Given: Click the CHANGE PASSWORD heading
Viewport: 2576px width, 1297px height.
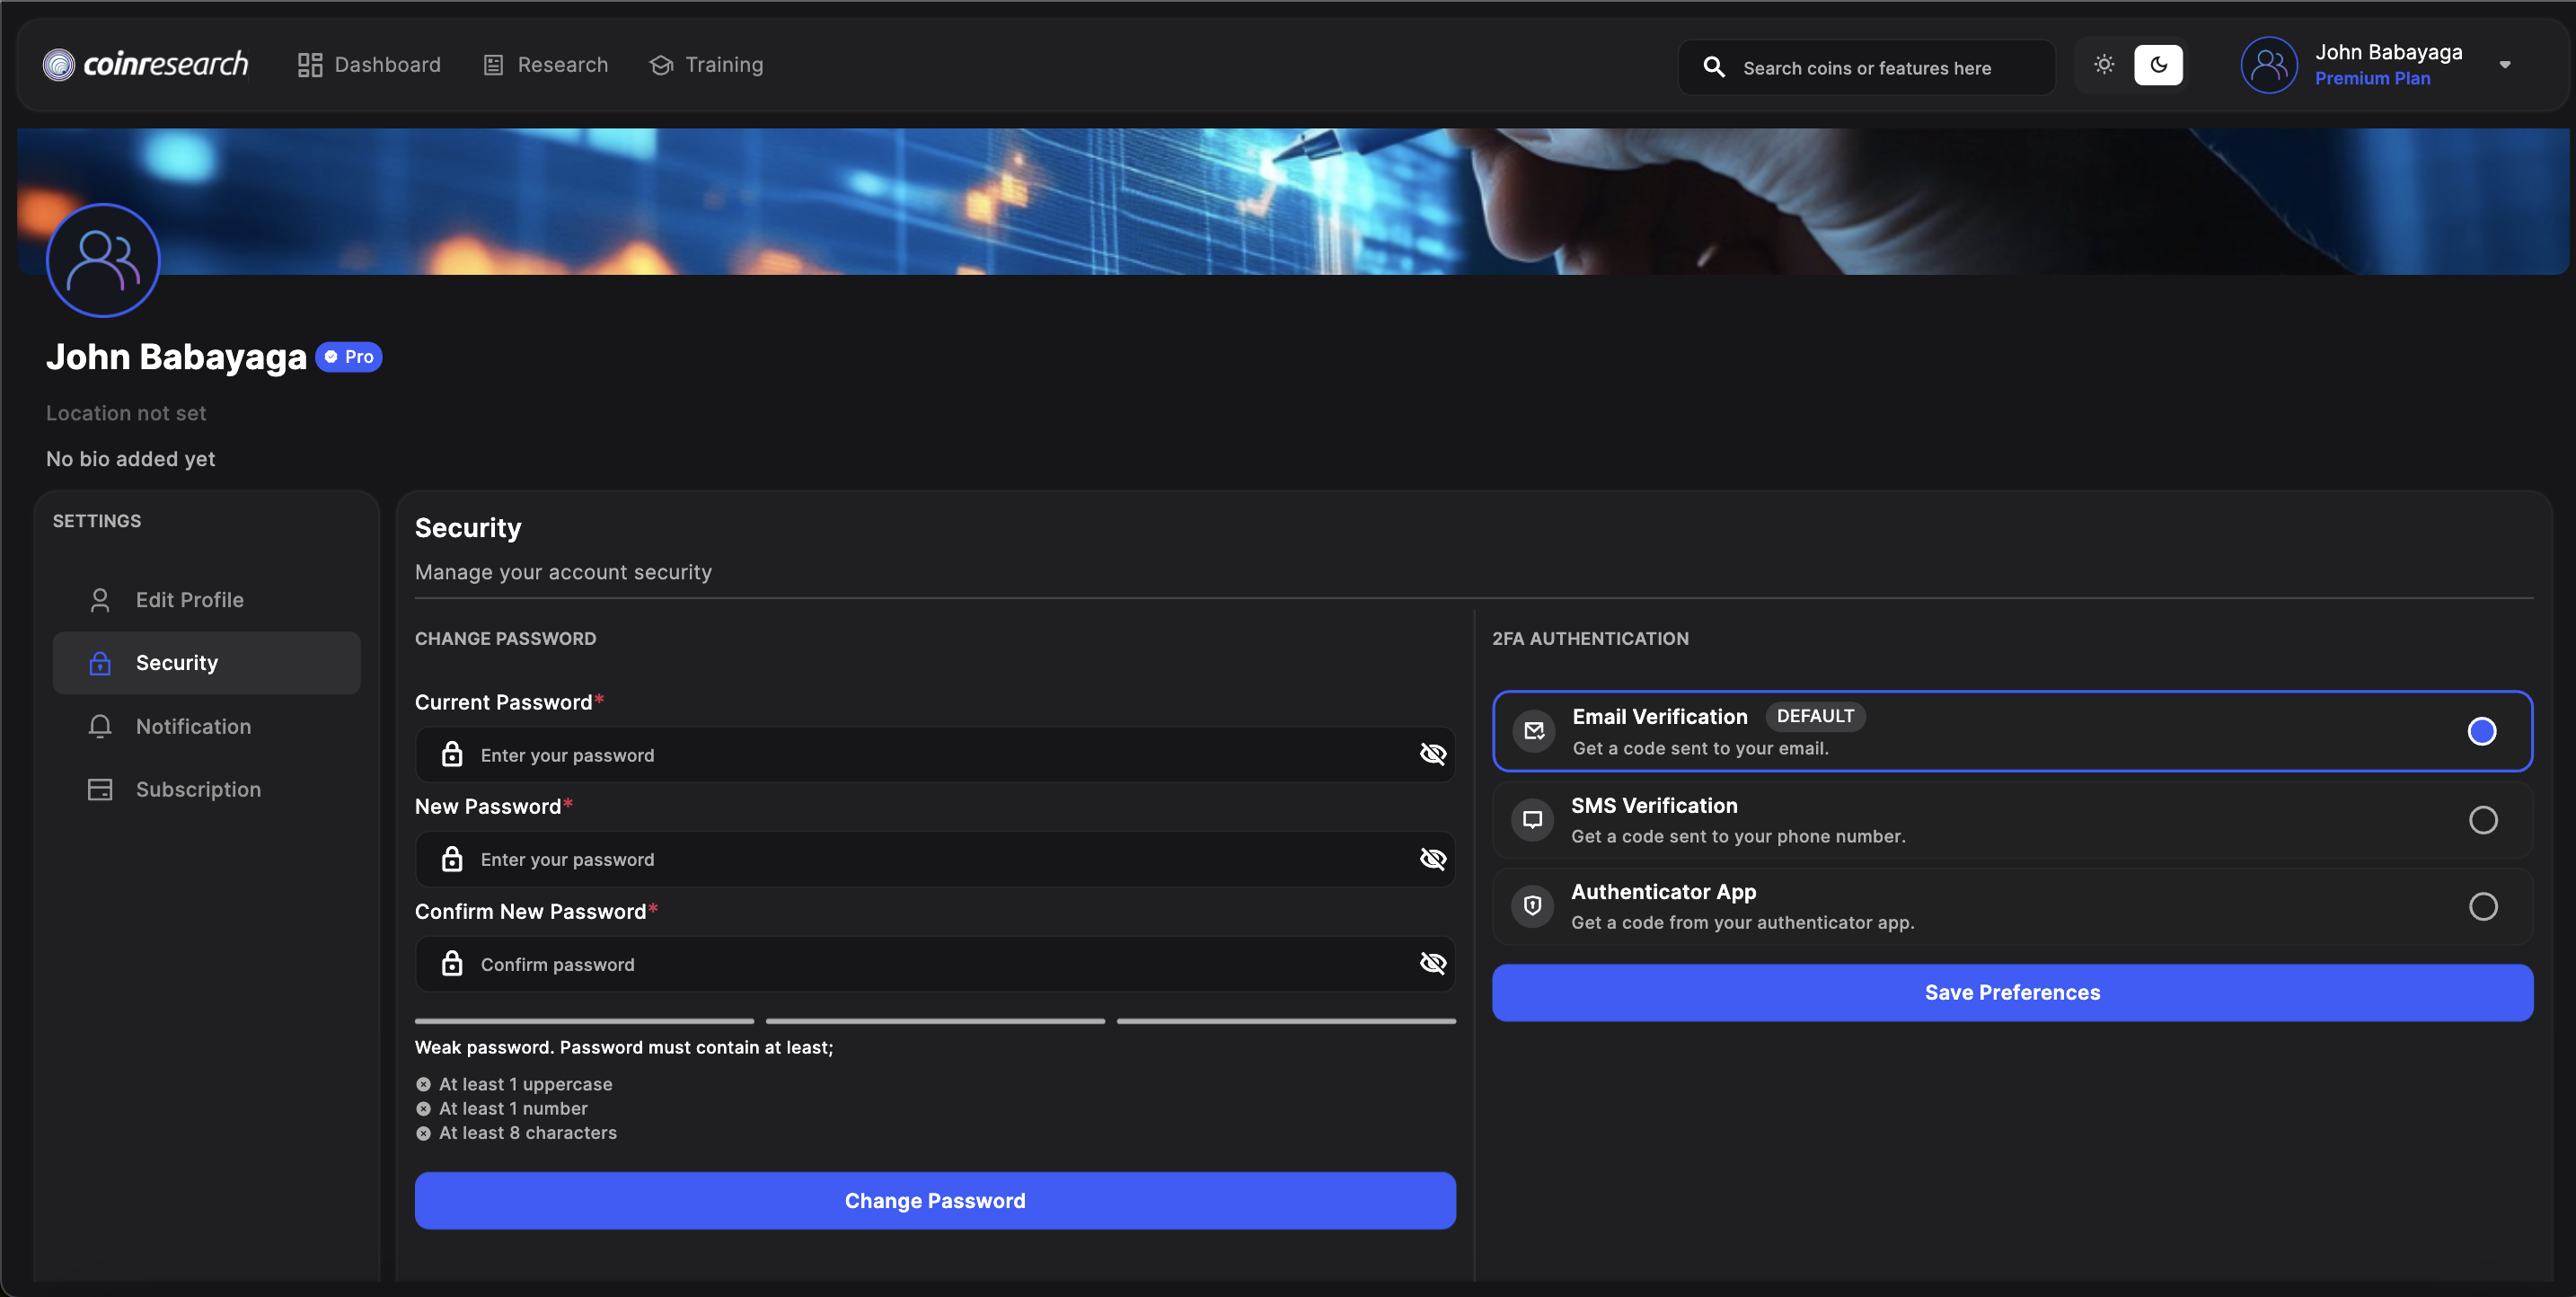Looking at the screenshot, I should pyautogui.click(x=505, y=638).
